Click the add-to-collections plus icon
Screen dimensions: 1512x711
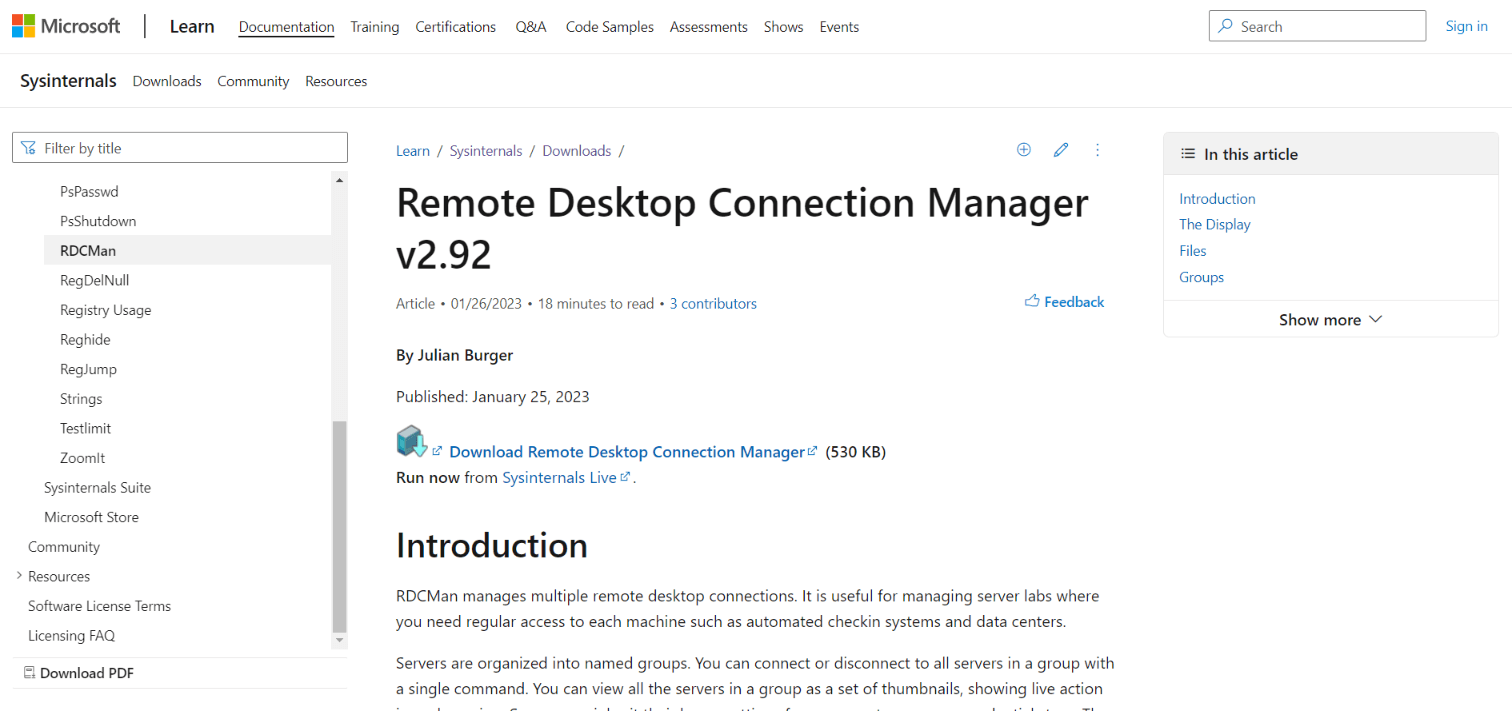[x=1023, y=149]
